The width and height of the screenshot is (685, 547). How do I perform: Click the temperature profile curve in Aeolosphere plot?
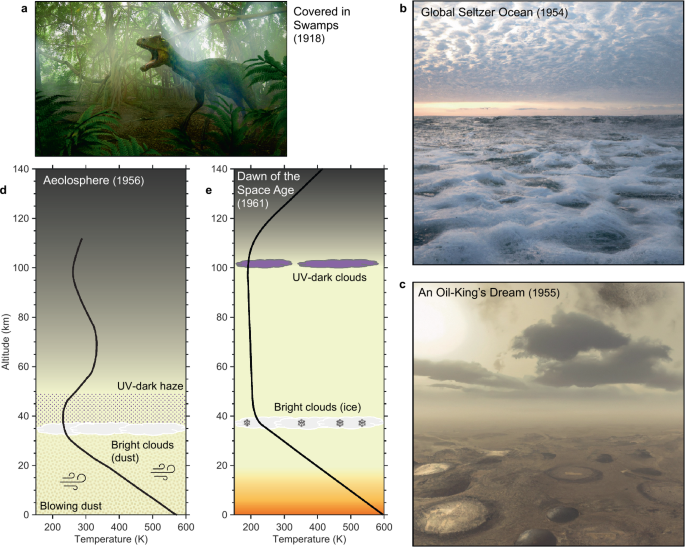click(95, 345)
